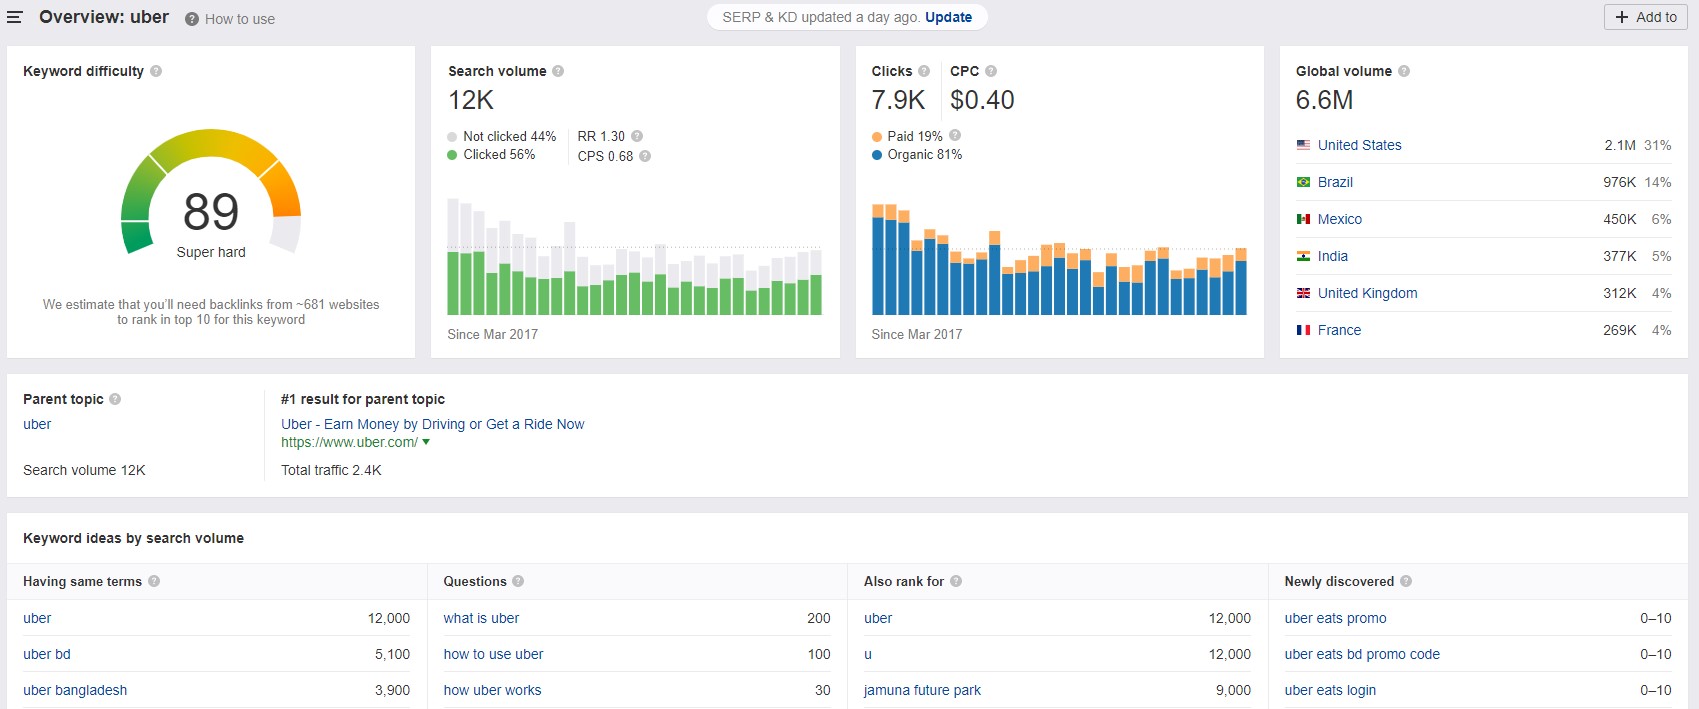Screen dimensions: 1699x709
Task: Click the Organic blue legend dot
Action: pyautogui.click(x=877, y=155)
